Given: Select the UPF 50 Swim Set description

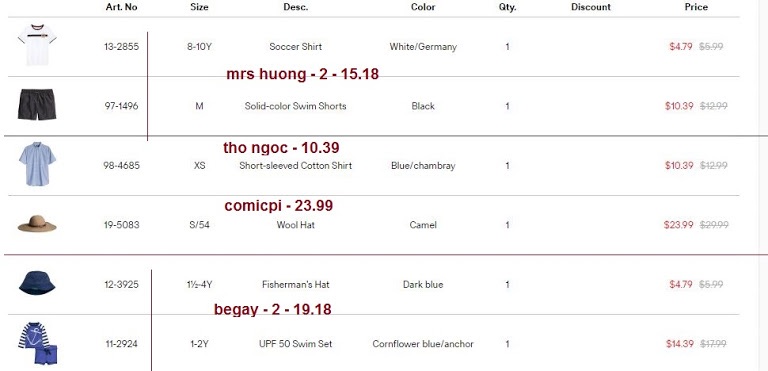Looking at the screenshot, I should click(x=295, y=344).
